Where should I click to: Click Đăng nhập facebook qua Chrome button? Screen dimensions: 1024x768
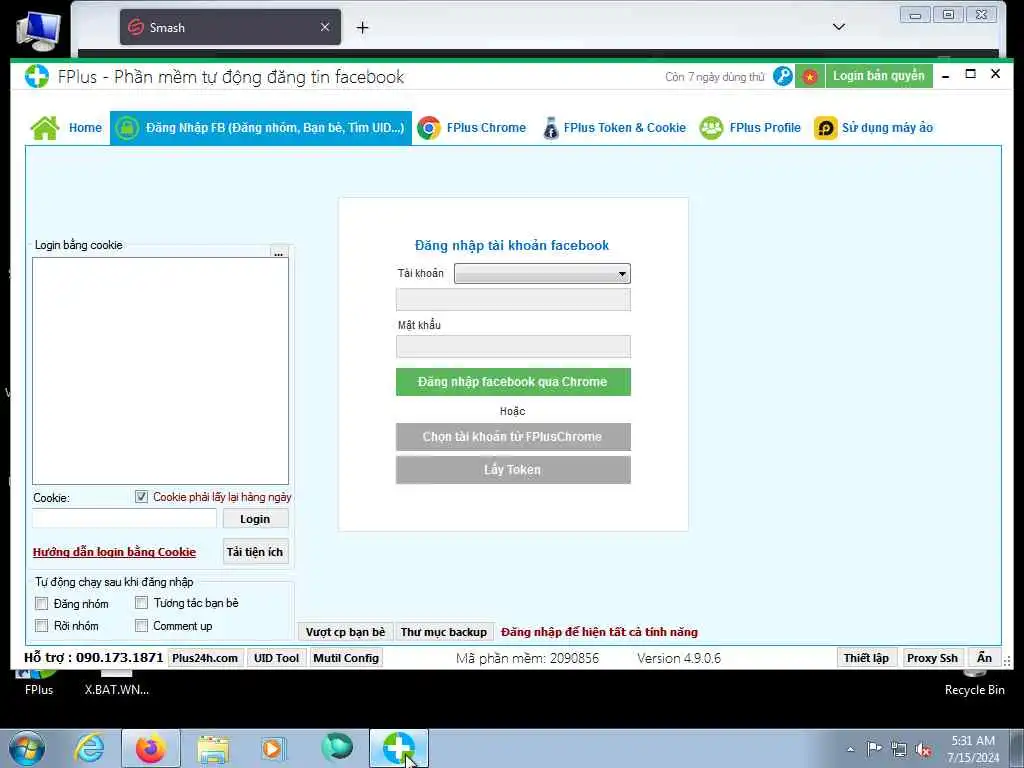(x=513, y=382)
